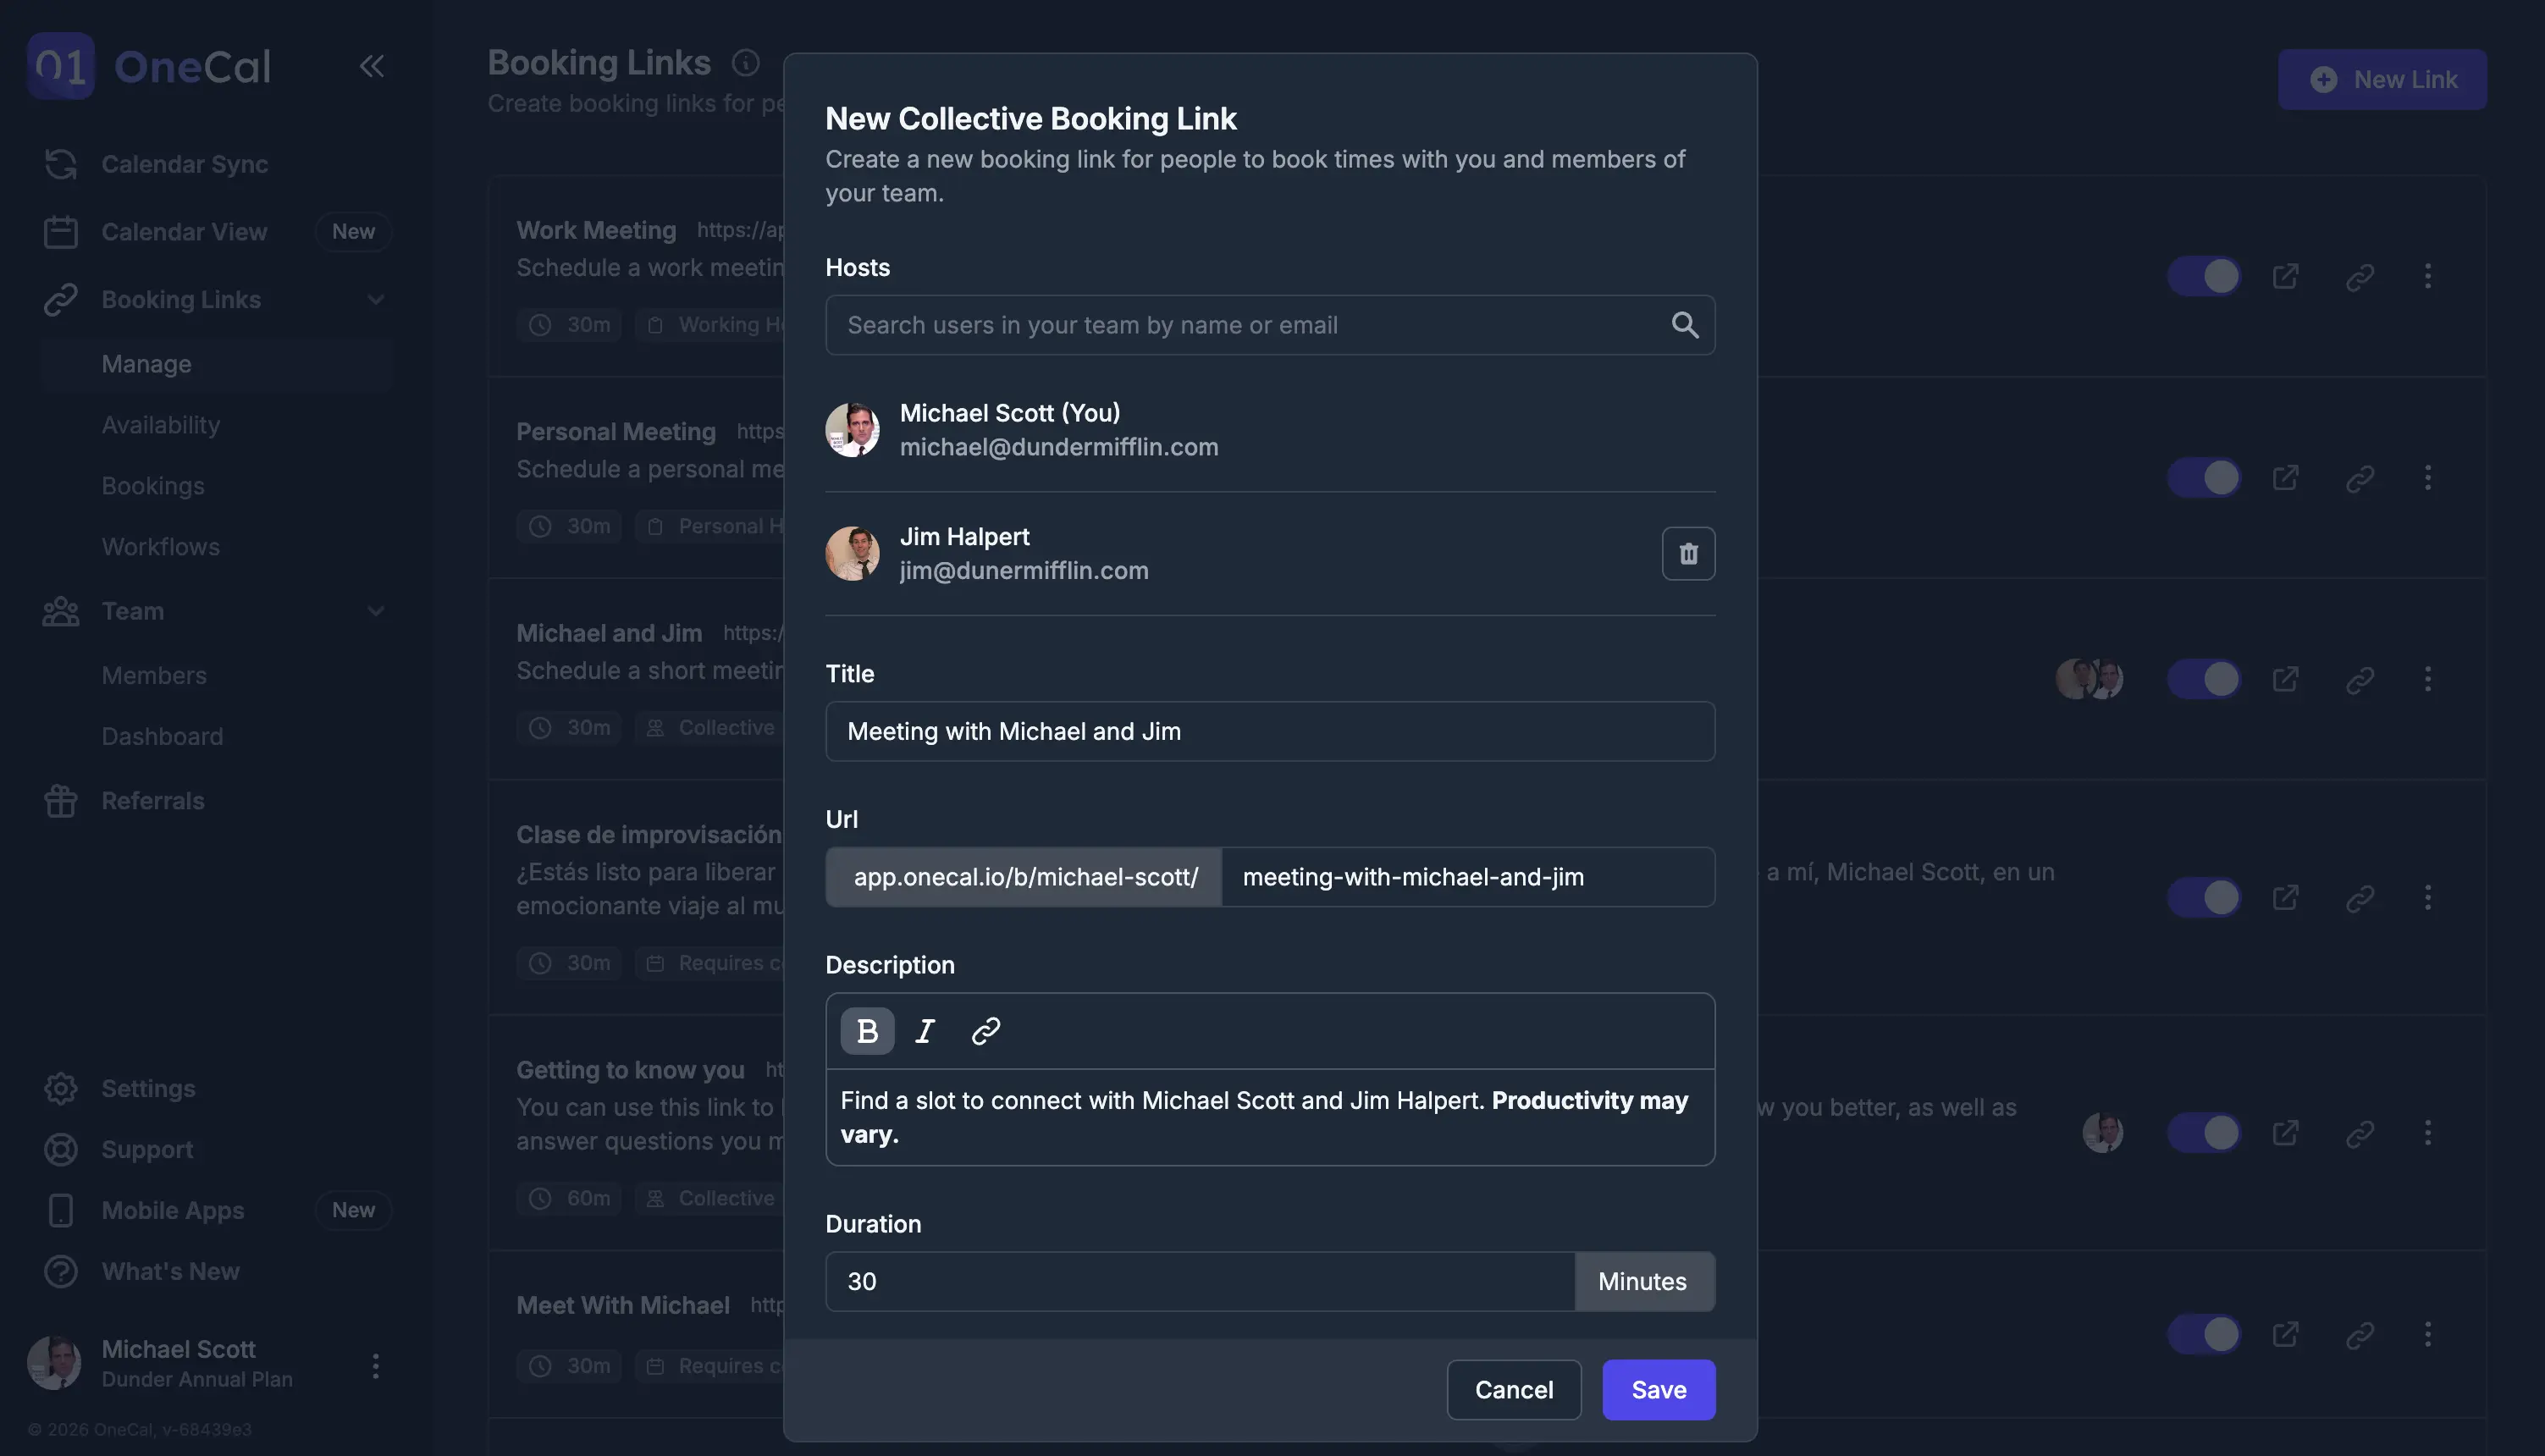Click the Save button
The image size is (2545, 1456).
coord(1658,1390)
